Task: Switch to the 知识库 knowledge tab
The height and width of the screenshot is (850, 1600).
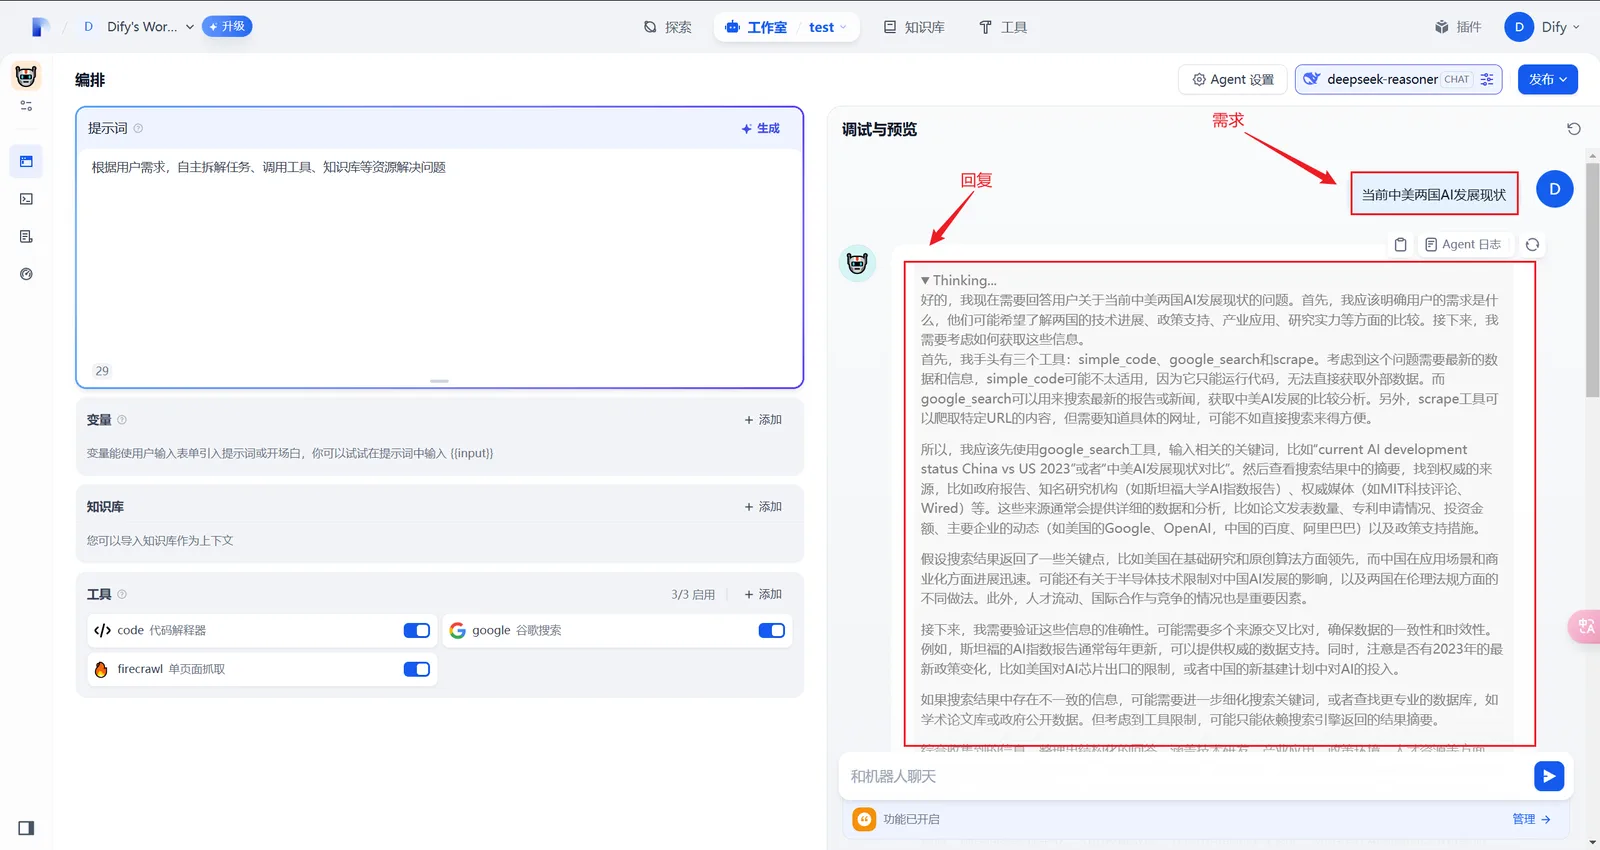Action: (914, 27)
